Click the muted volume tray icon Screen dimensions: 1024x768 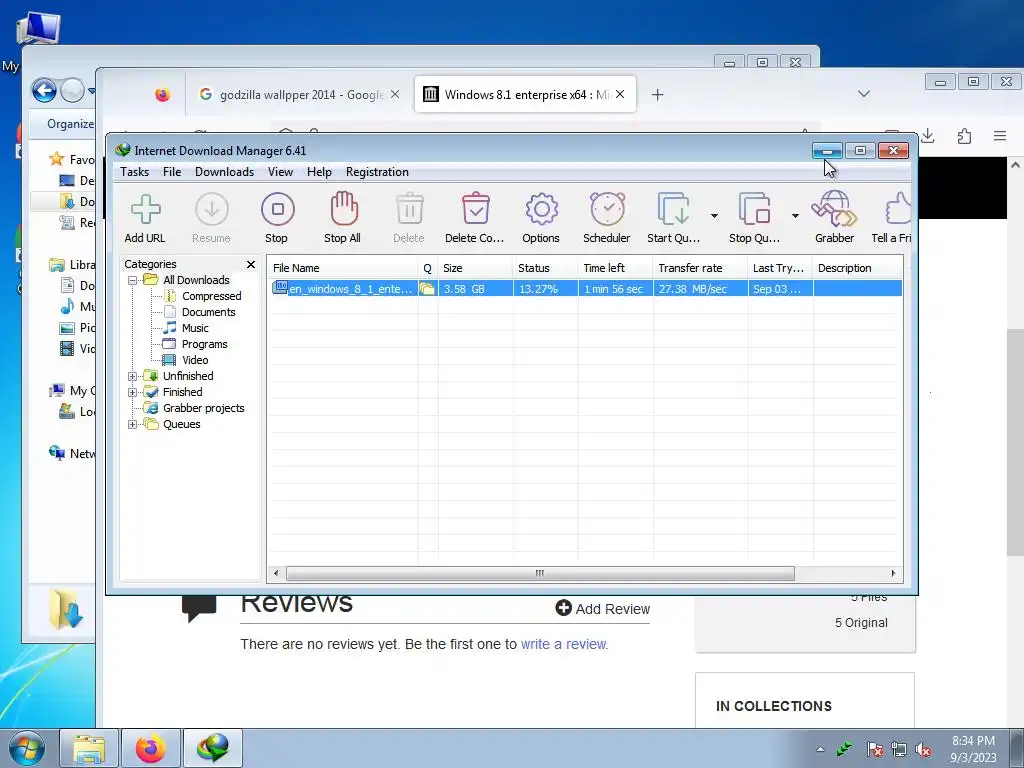pos(923,749)
